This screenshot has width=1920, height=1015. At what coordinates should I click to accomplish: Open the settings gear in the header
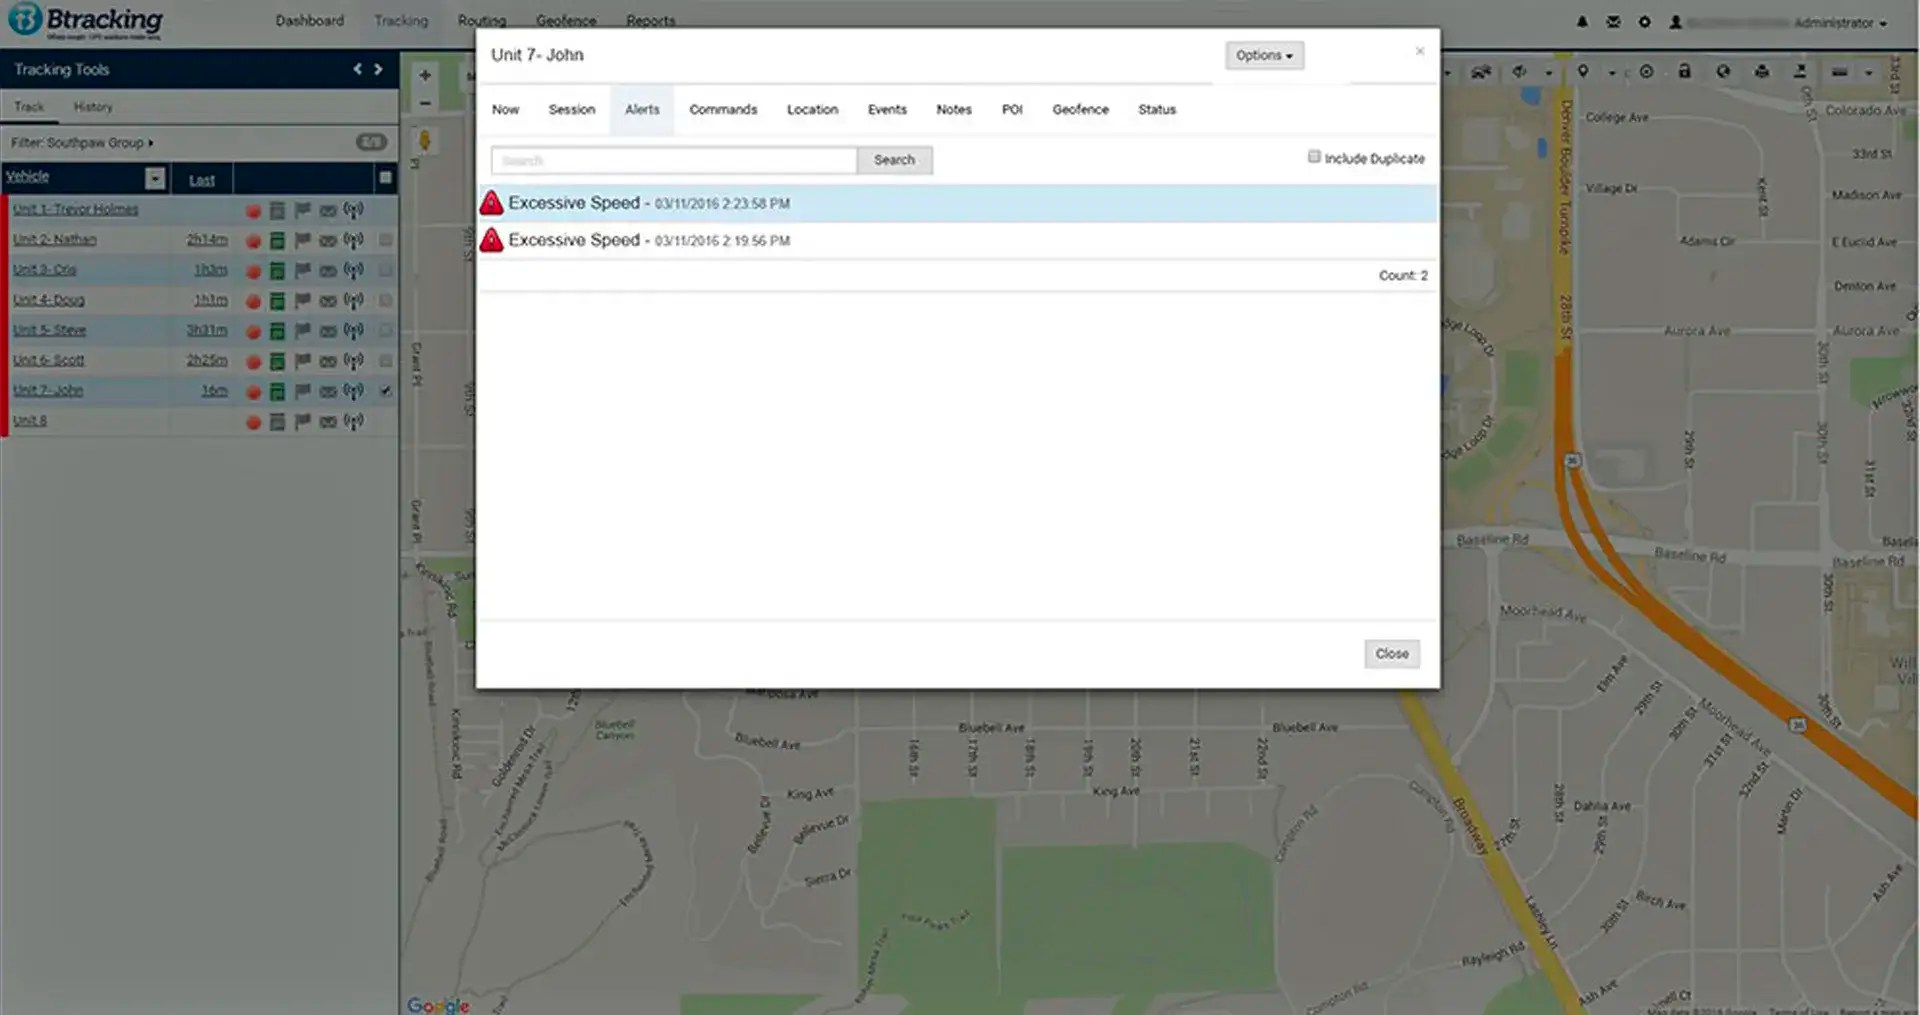tap(1644, 22)
